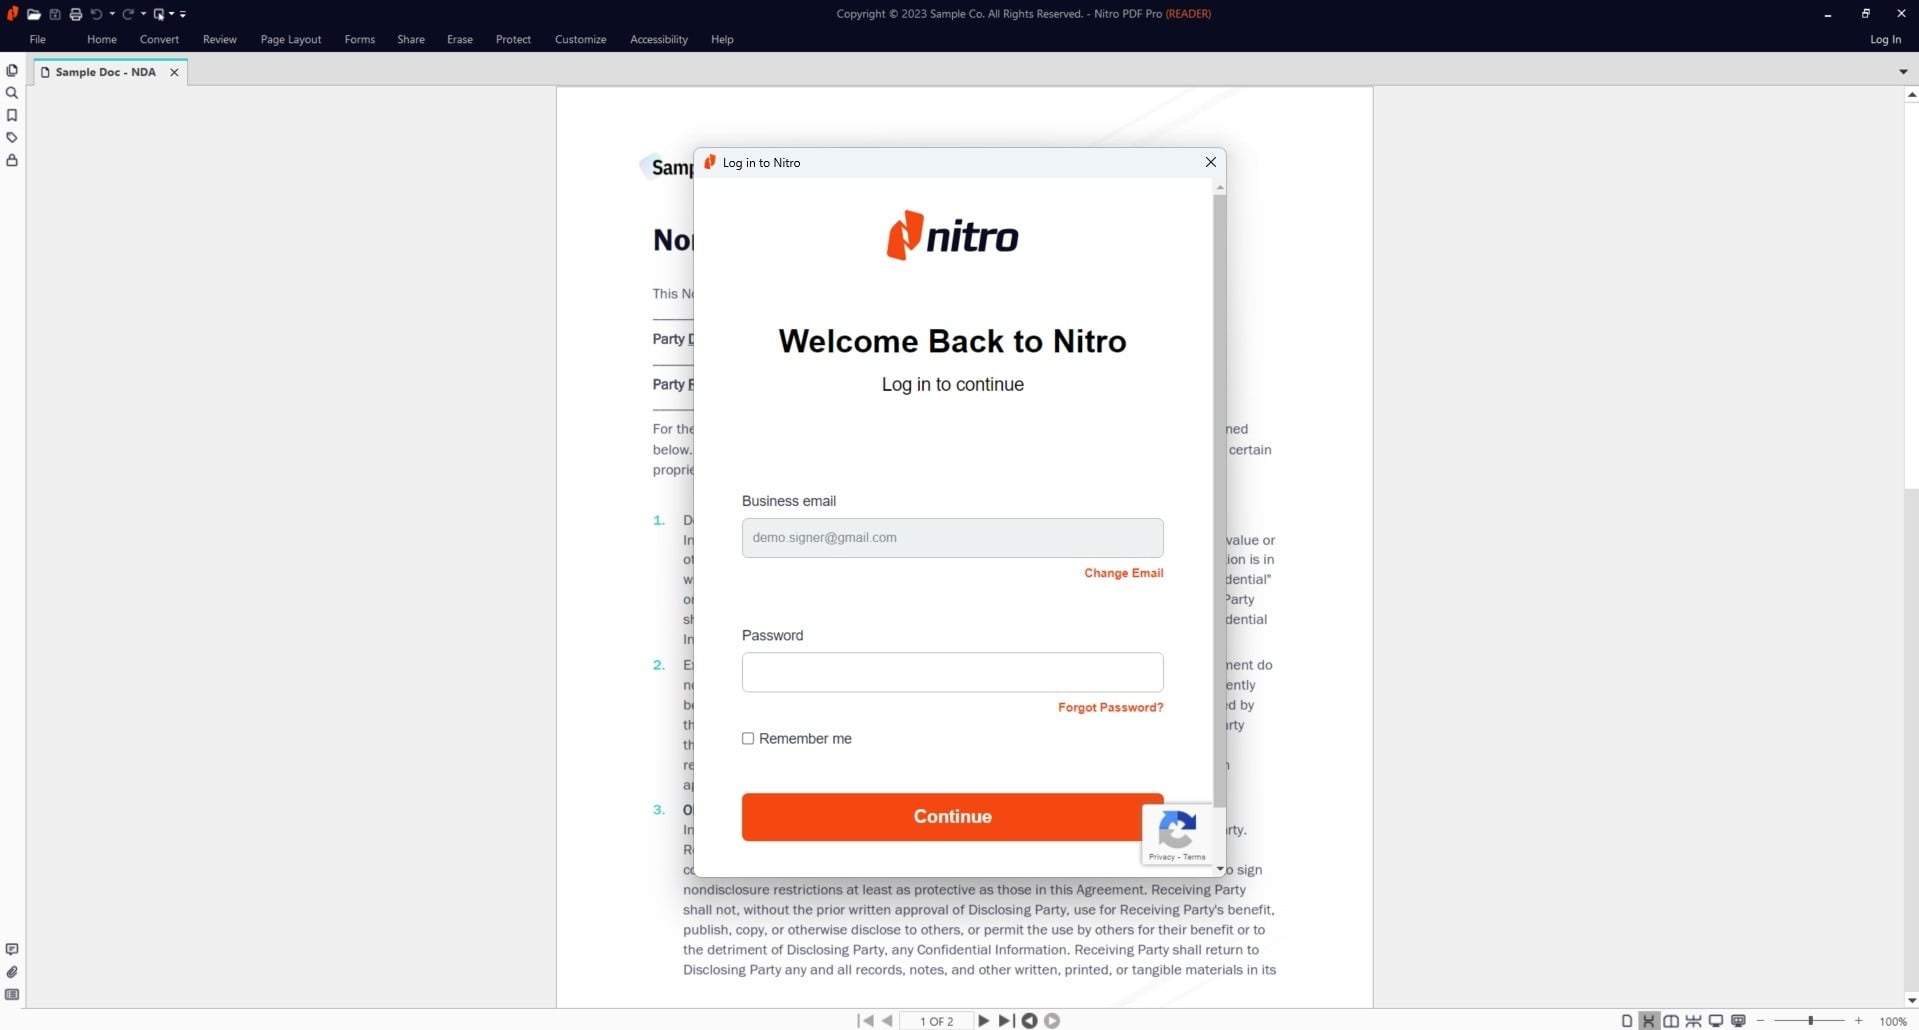
Task: Open the bottom sidebar panel icon below paperclip
Action: [x=12, y=994]
